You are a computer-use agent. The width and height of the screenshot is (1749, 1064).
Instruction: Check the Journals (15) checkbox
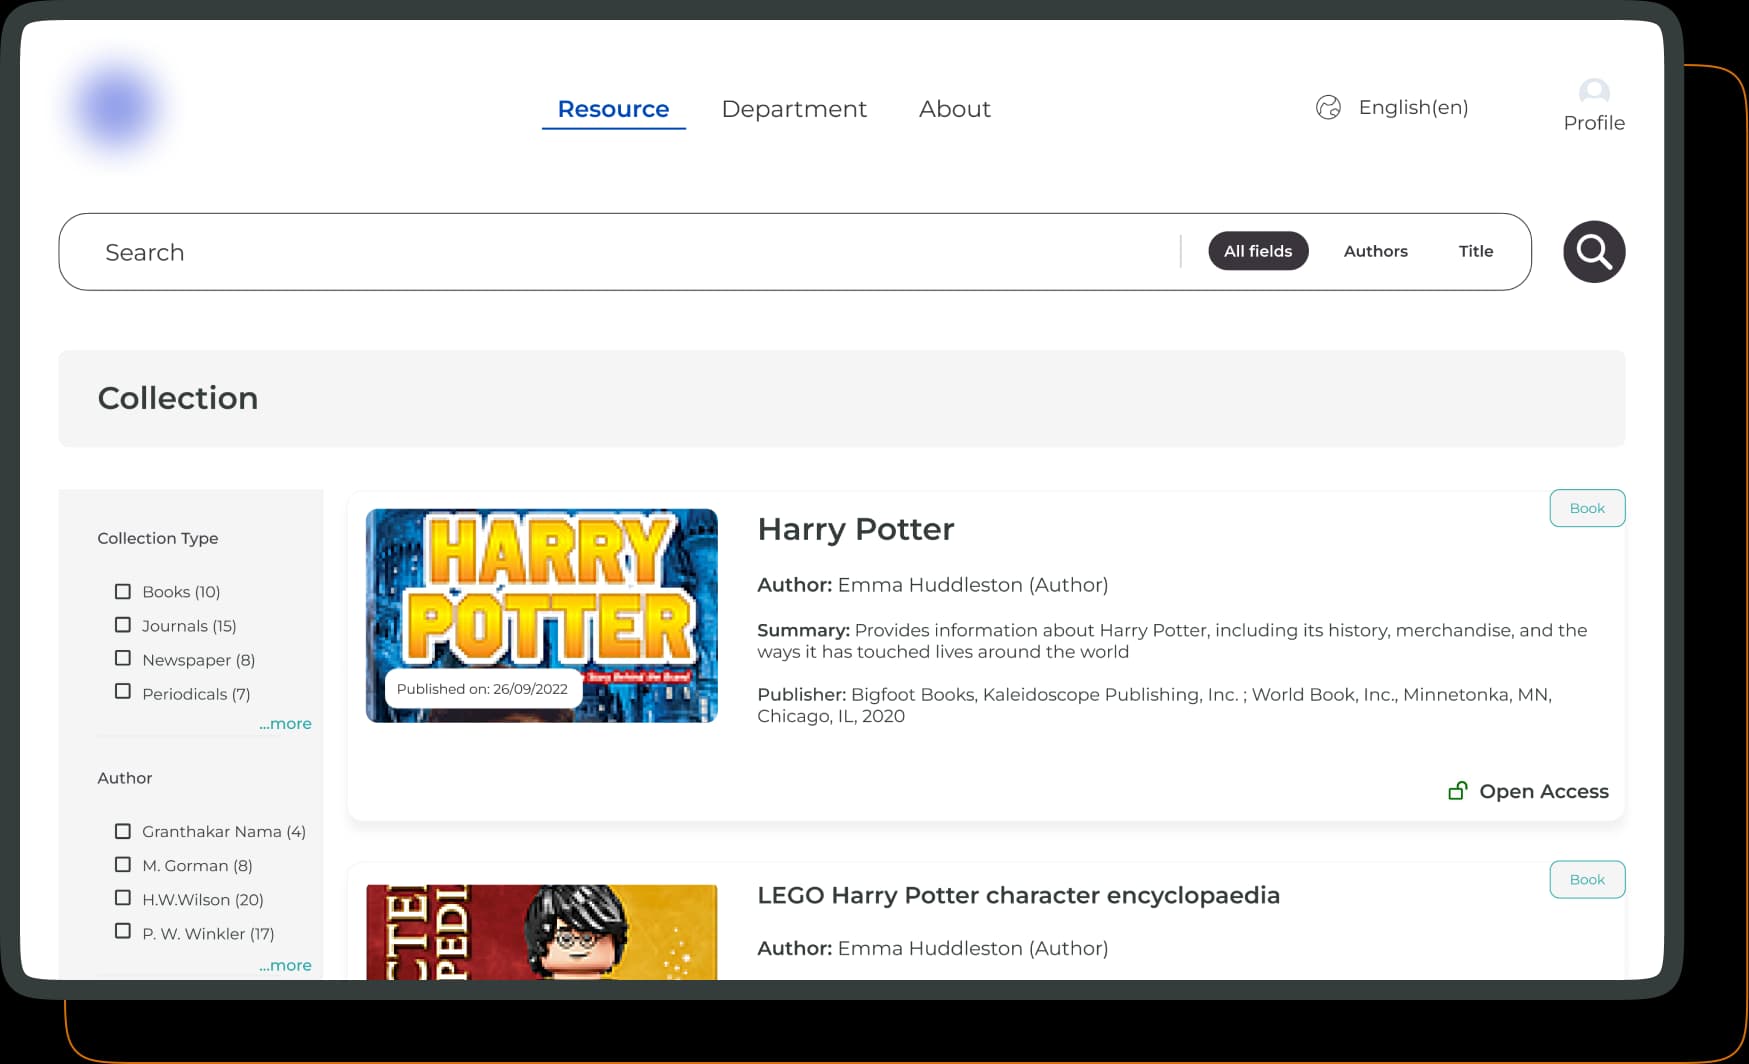(123, 625)
